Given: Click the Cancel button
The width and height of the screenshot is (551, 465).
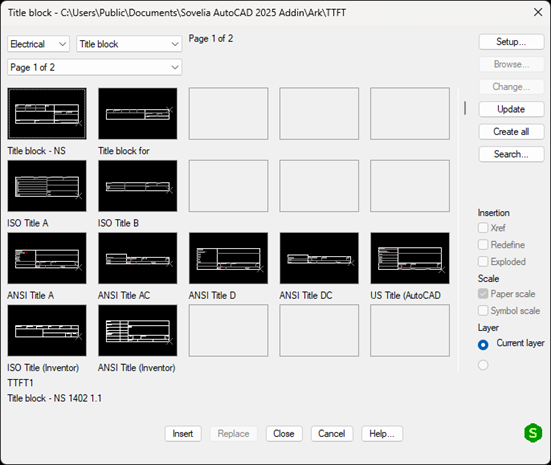Looking at the screenshot, I should point(332,434).
